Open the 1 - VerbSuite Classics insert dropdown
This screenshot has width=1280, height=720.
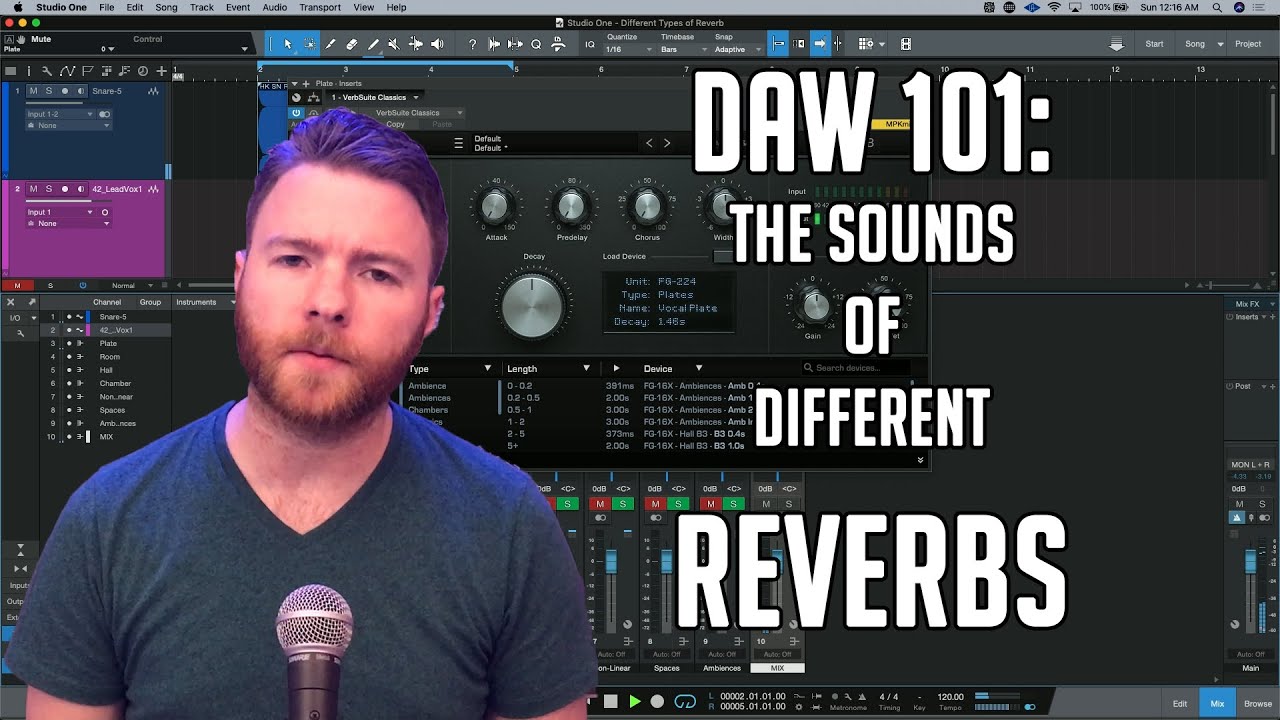point(373,97)
